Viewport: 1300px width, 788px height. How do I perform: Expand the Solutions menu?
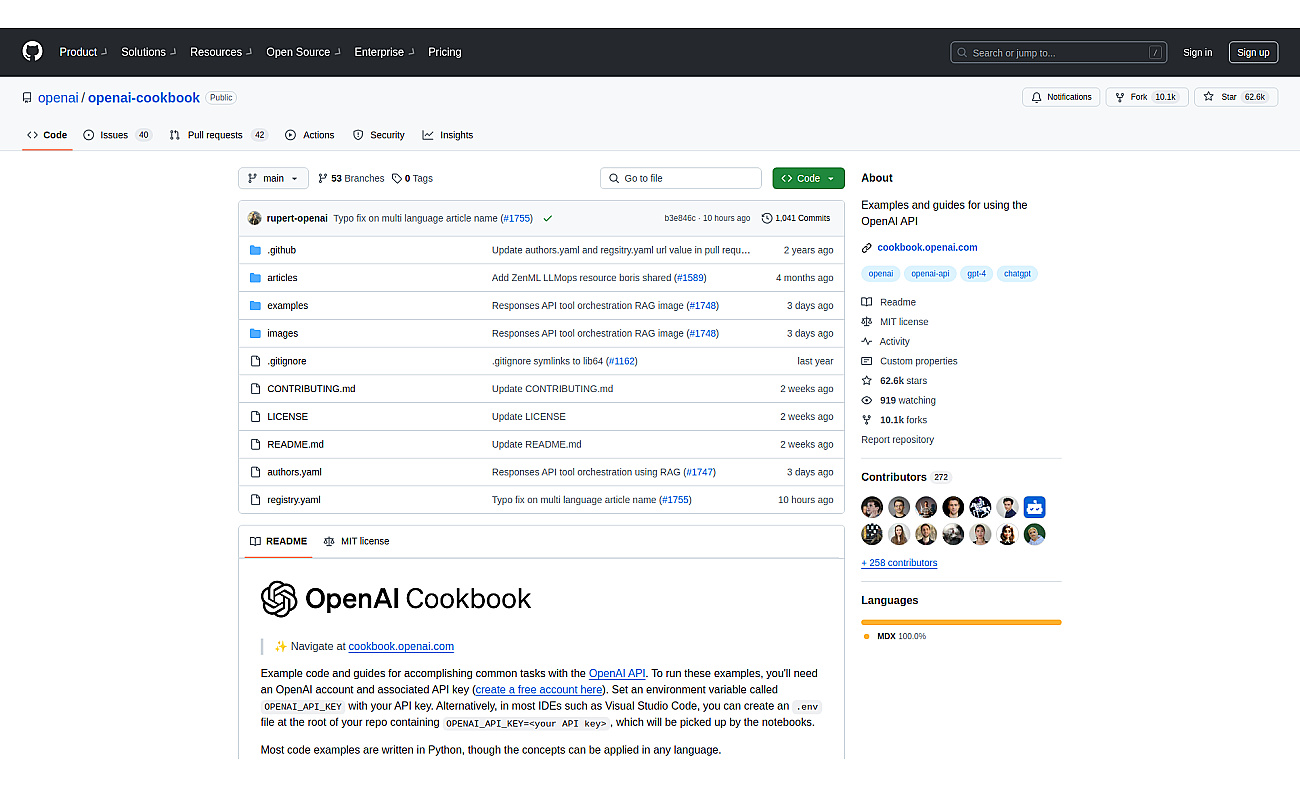pyautogui.click(x=148, y=52)
